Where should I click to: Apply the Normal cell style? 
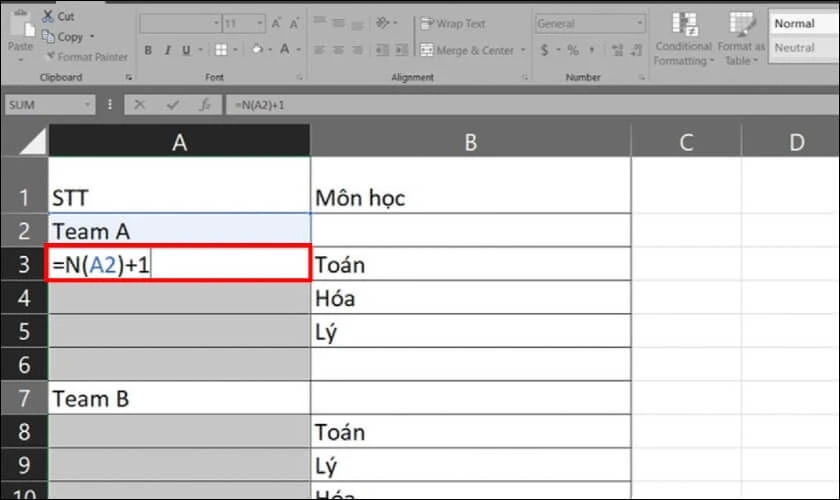point(804,24)
